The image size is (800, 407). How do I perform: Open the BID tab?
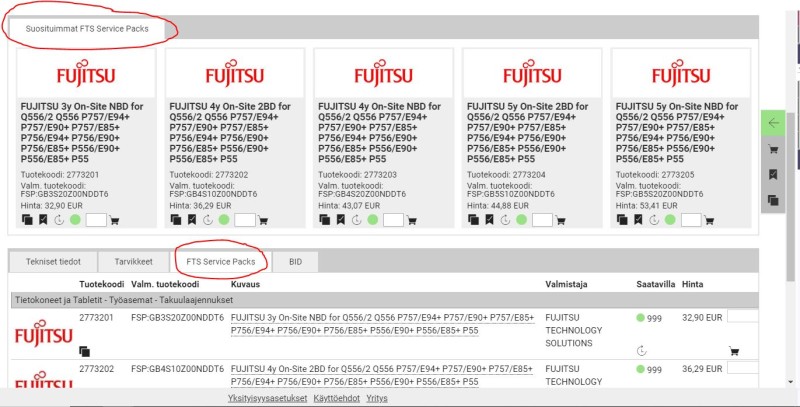[295, 262]
